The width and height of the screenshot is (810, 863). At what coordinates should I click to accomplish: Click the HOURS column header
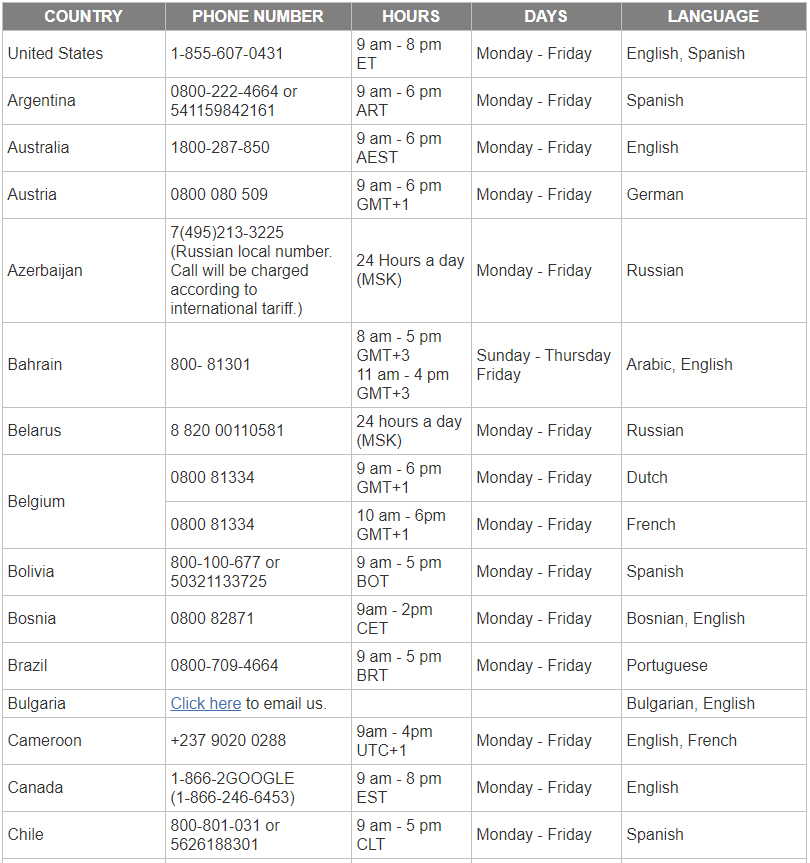[x=410, y=16]
